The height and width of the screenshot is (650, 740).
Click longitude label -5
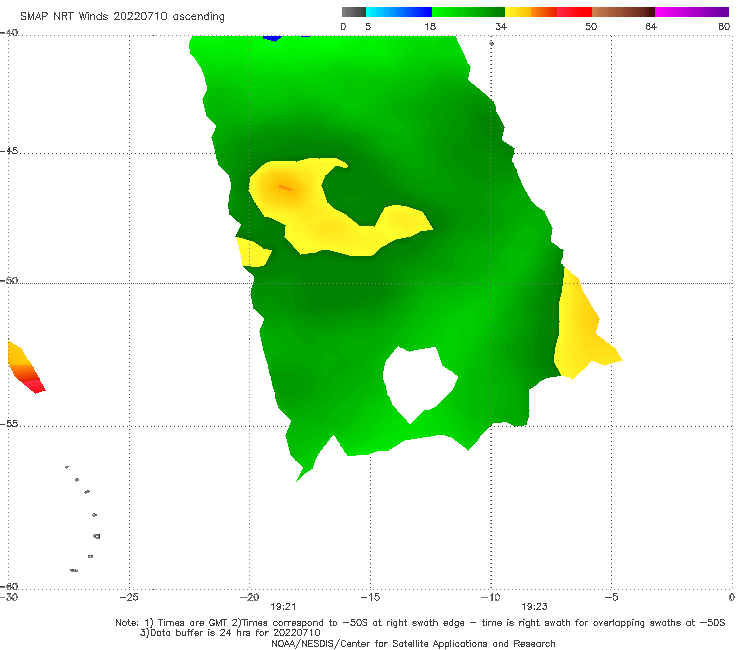611,597
